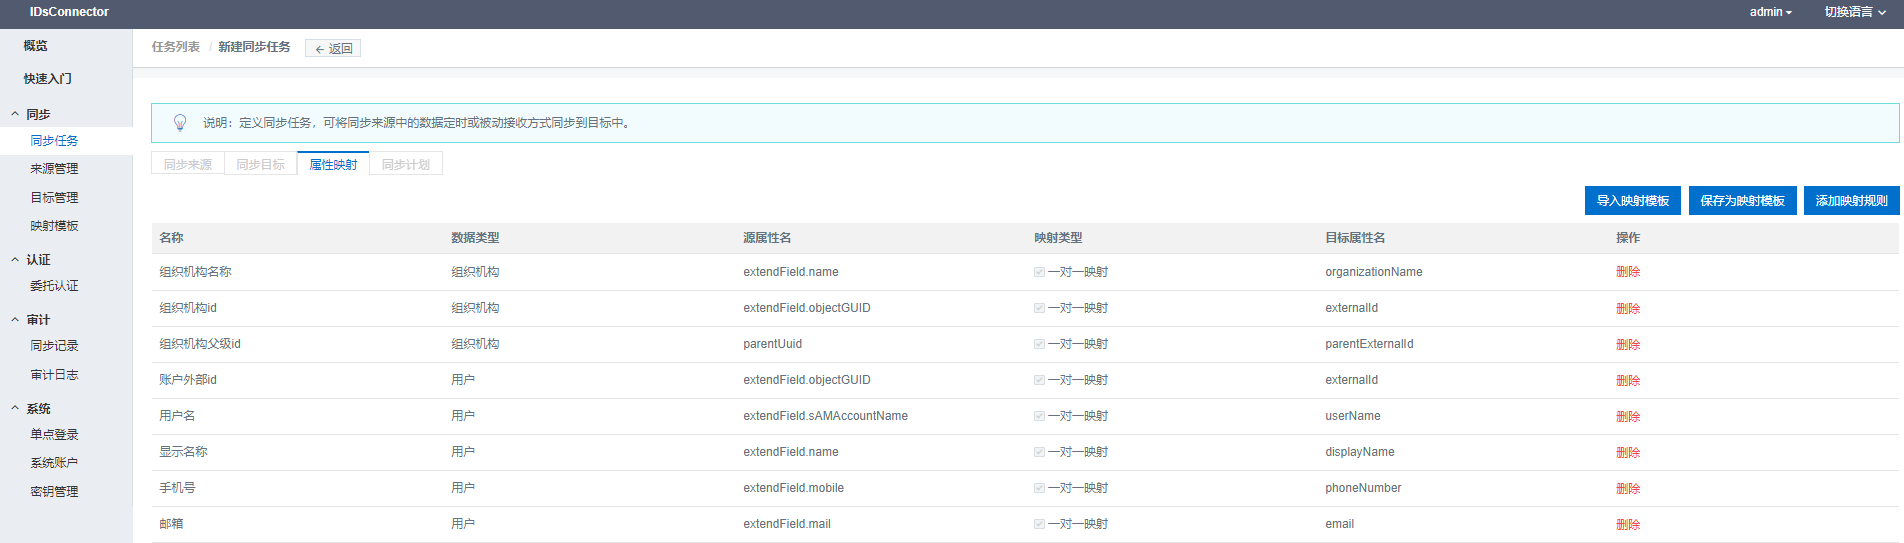Click the 导入映射模板 button
1904x543 pixels.
[x=1632, y=201]
